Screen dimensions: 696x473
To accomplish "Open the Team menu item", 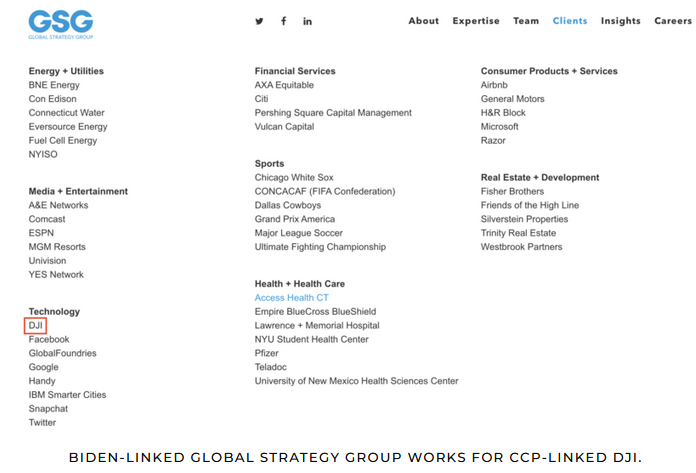I will 526,21.
